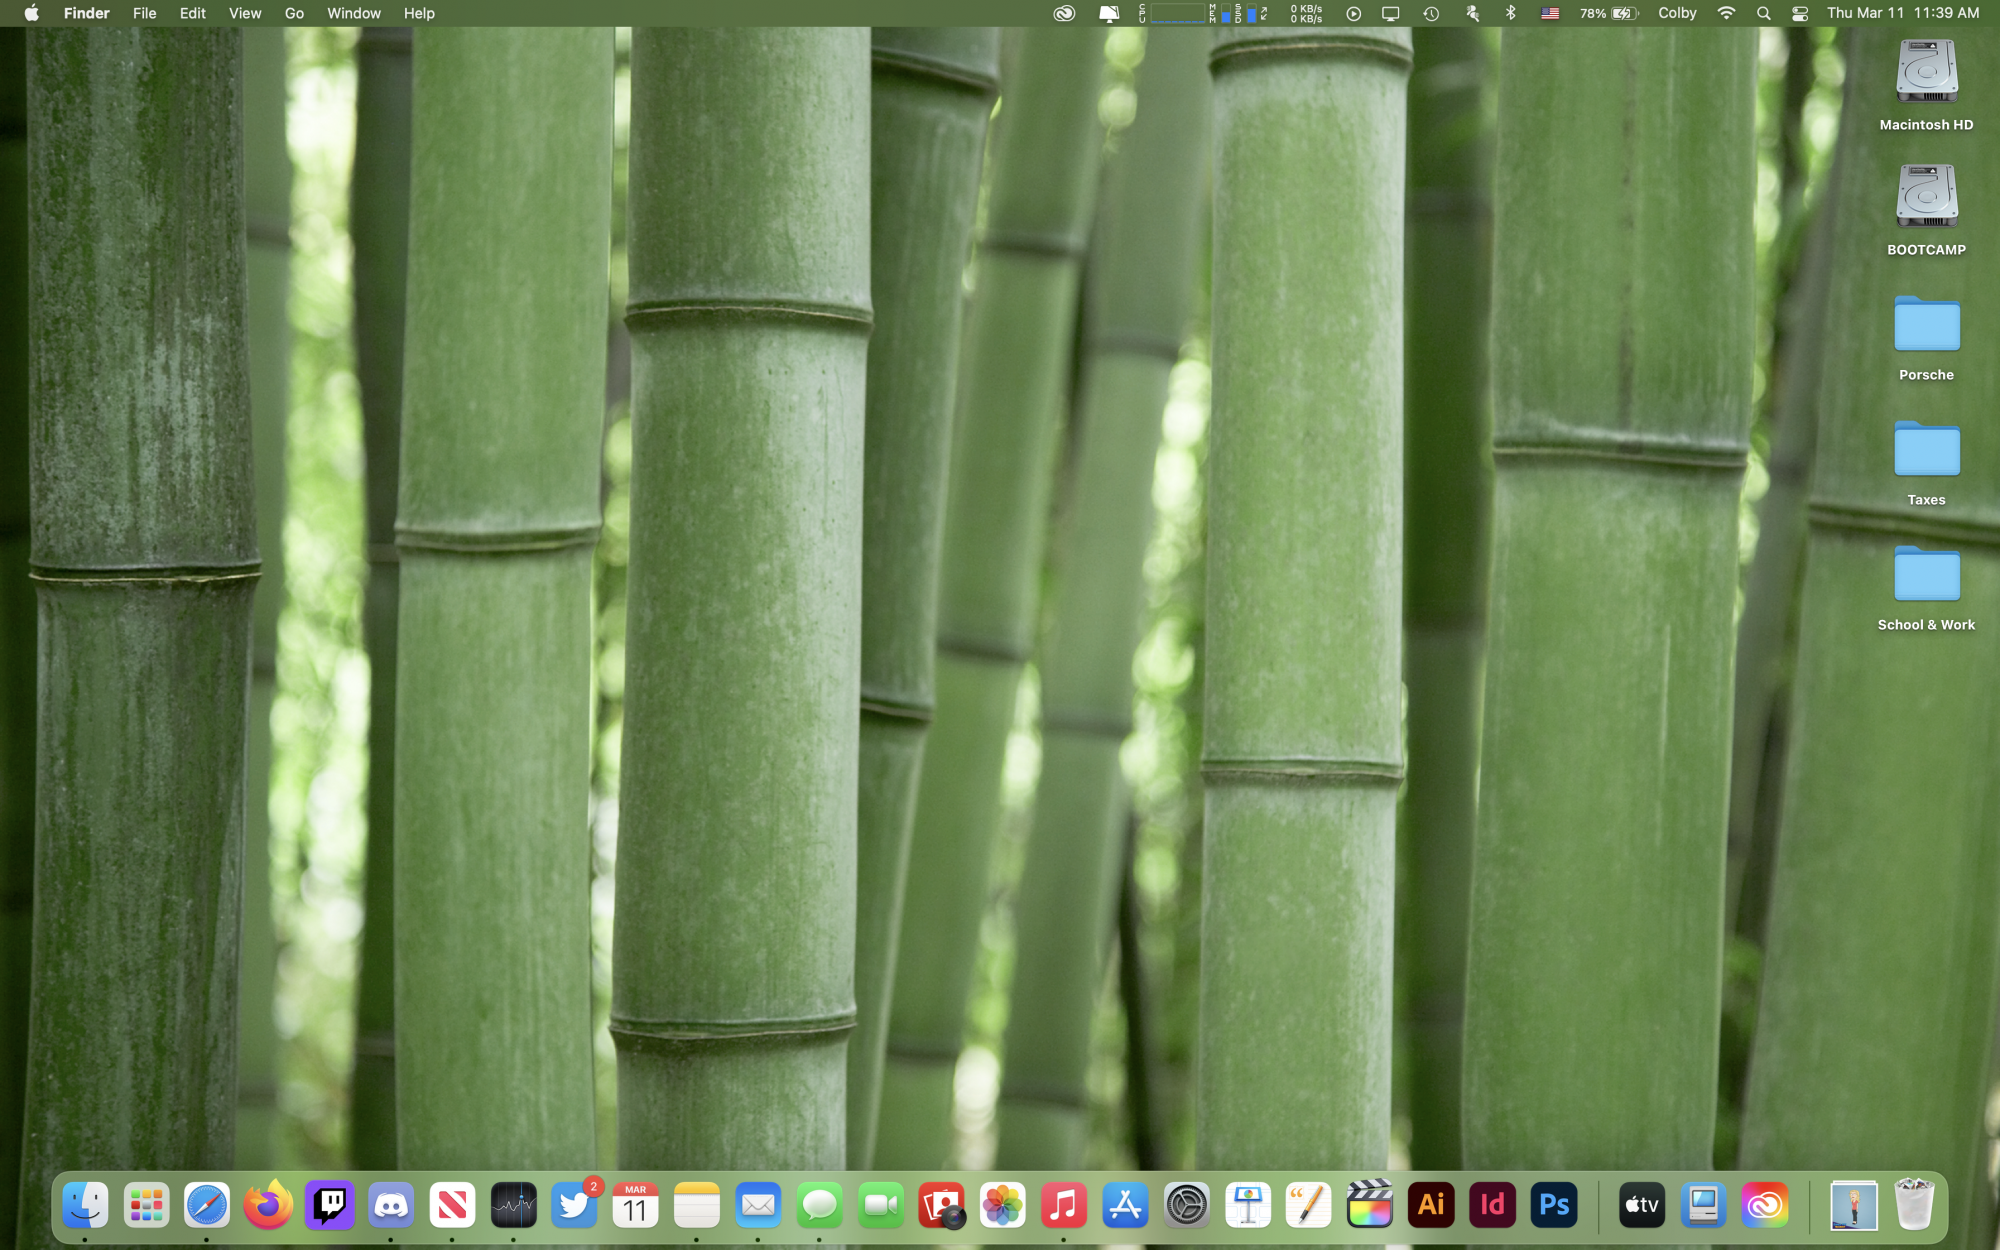The width and height of the screenshot is (2000, 1250).
Task: Open Final Cut Pro dock icon
Action: [1369, 1205]
